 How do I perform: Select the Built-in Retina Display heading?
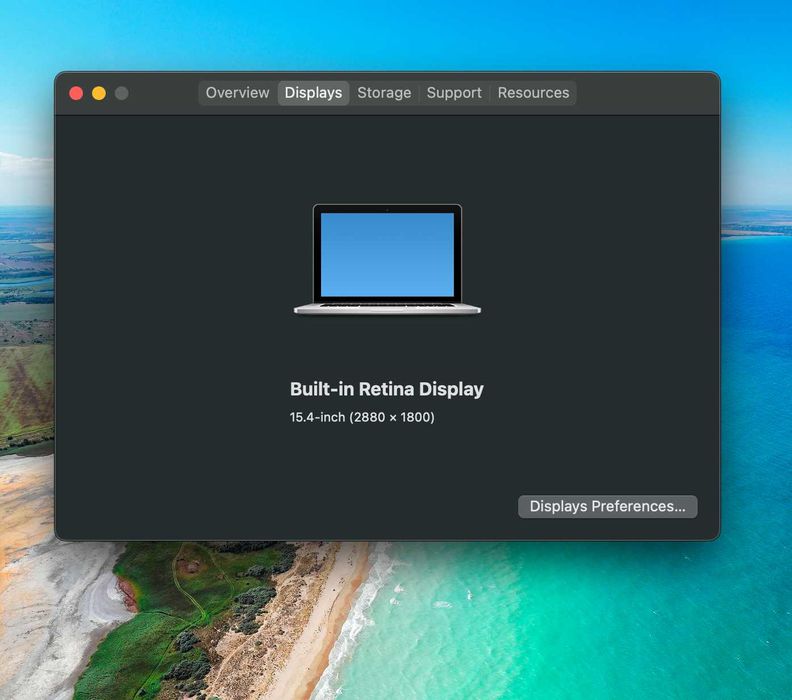[x=387, y=389]
